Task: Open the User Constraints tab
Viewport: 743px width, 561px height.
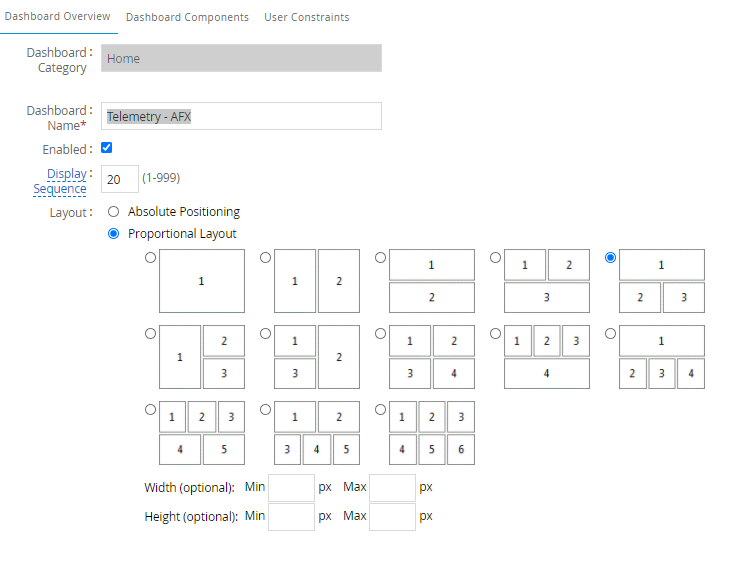Action: click(306, 17)
